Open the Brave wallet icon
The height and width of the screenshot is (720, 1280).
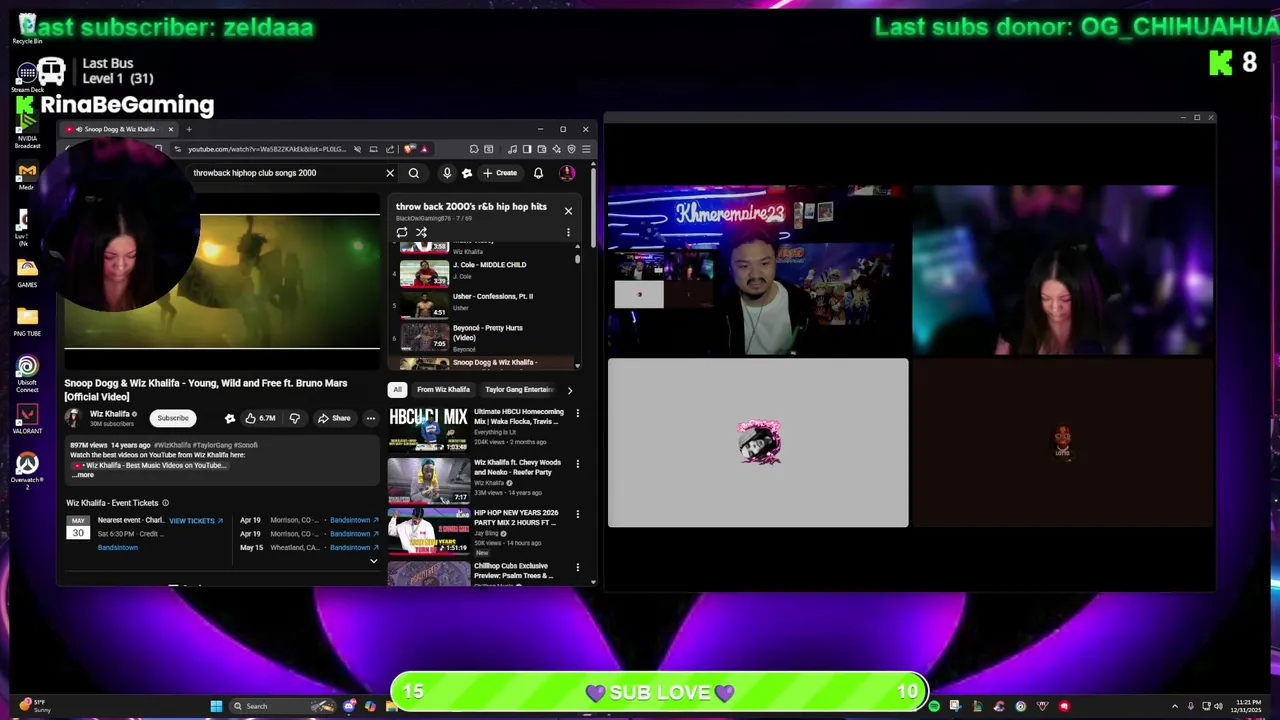pyautogui.click(x=541, y=149)
